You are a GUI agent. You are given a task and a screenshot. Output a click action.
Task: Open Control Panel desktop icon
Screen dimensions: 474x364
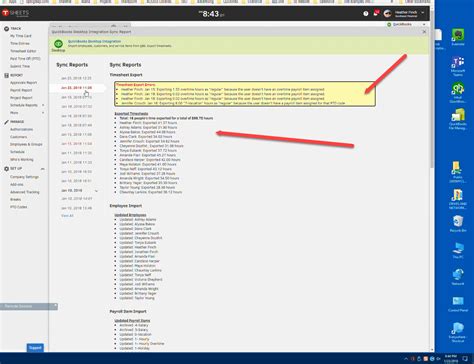click(x=458, y=304)
